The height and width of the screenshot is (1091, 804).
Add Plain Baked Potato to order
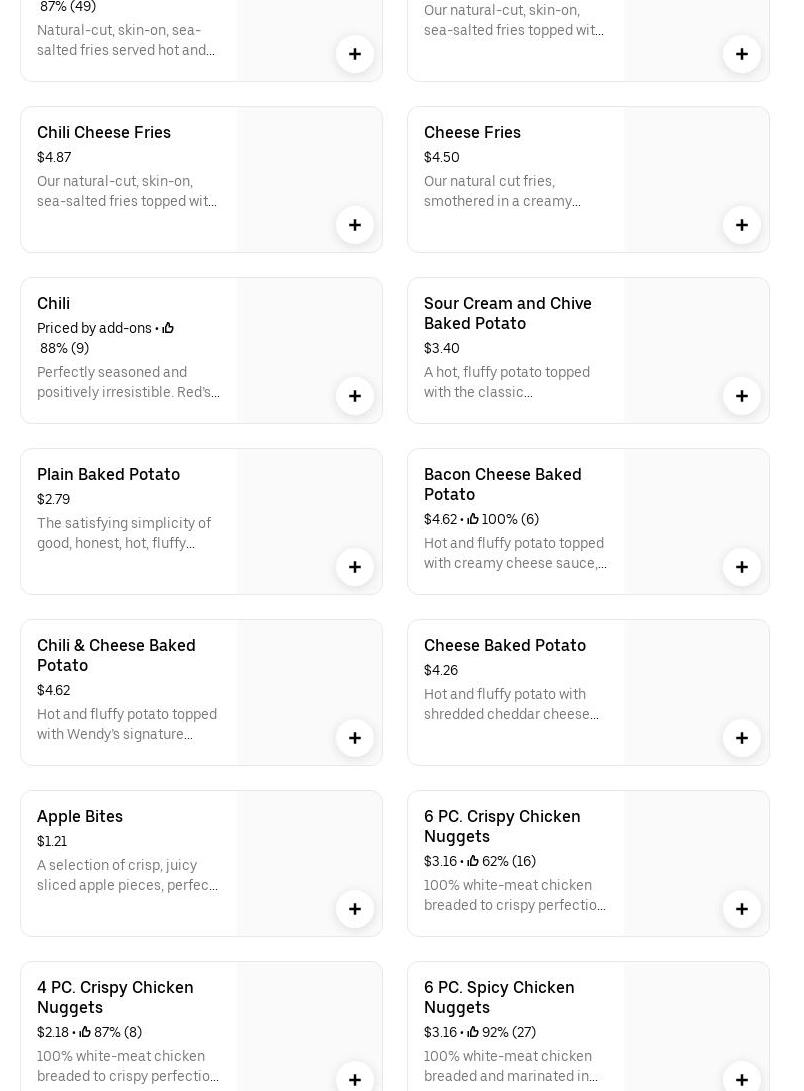click(355, 567)
